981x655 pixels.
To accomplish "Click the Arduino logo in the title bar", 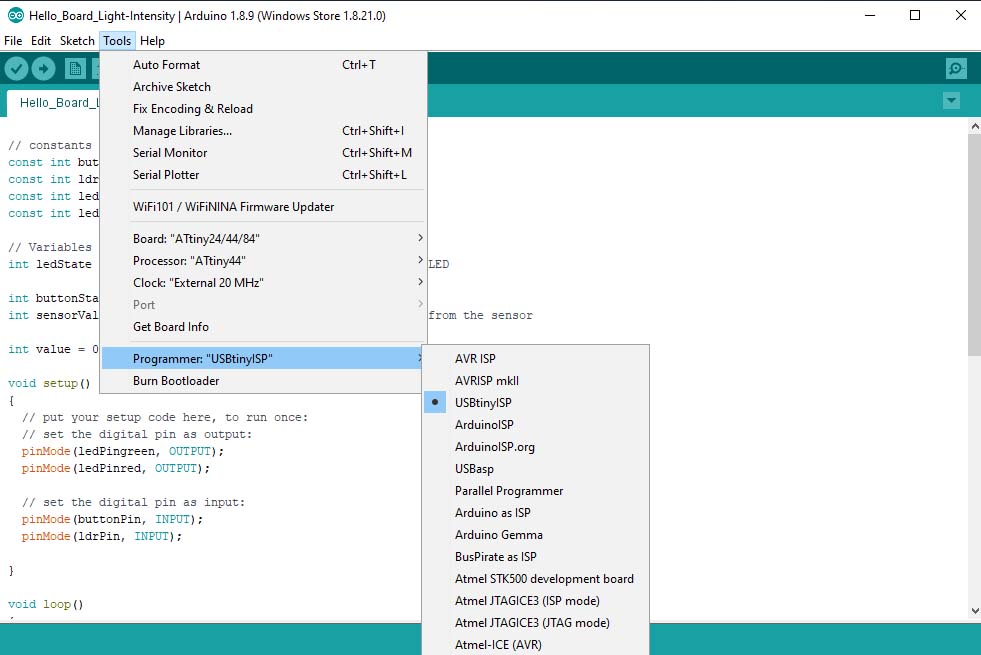I will click(x=16, y=16).
